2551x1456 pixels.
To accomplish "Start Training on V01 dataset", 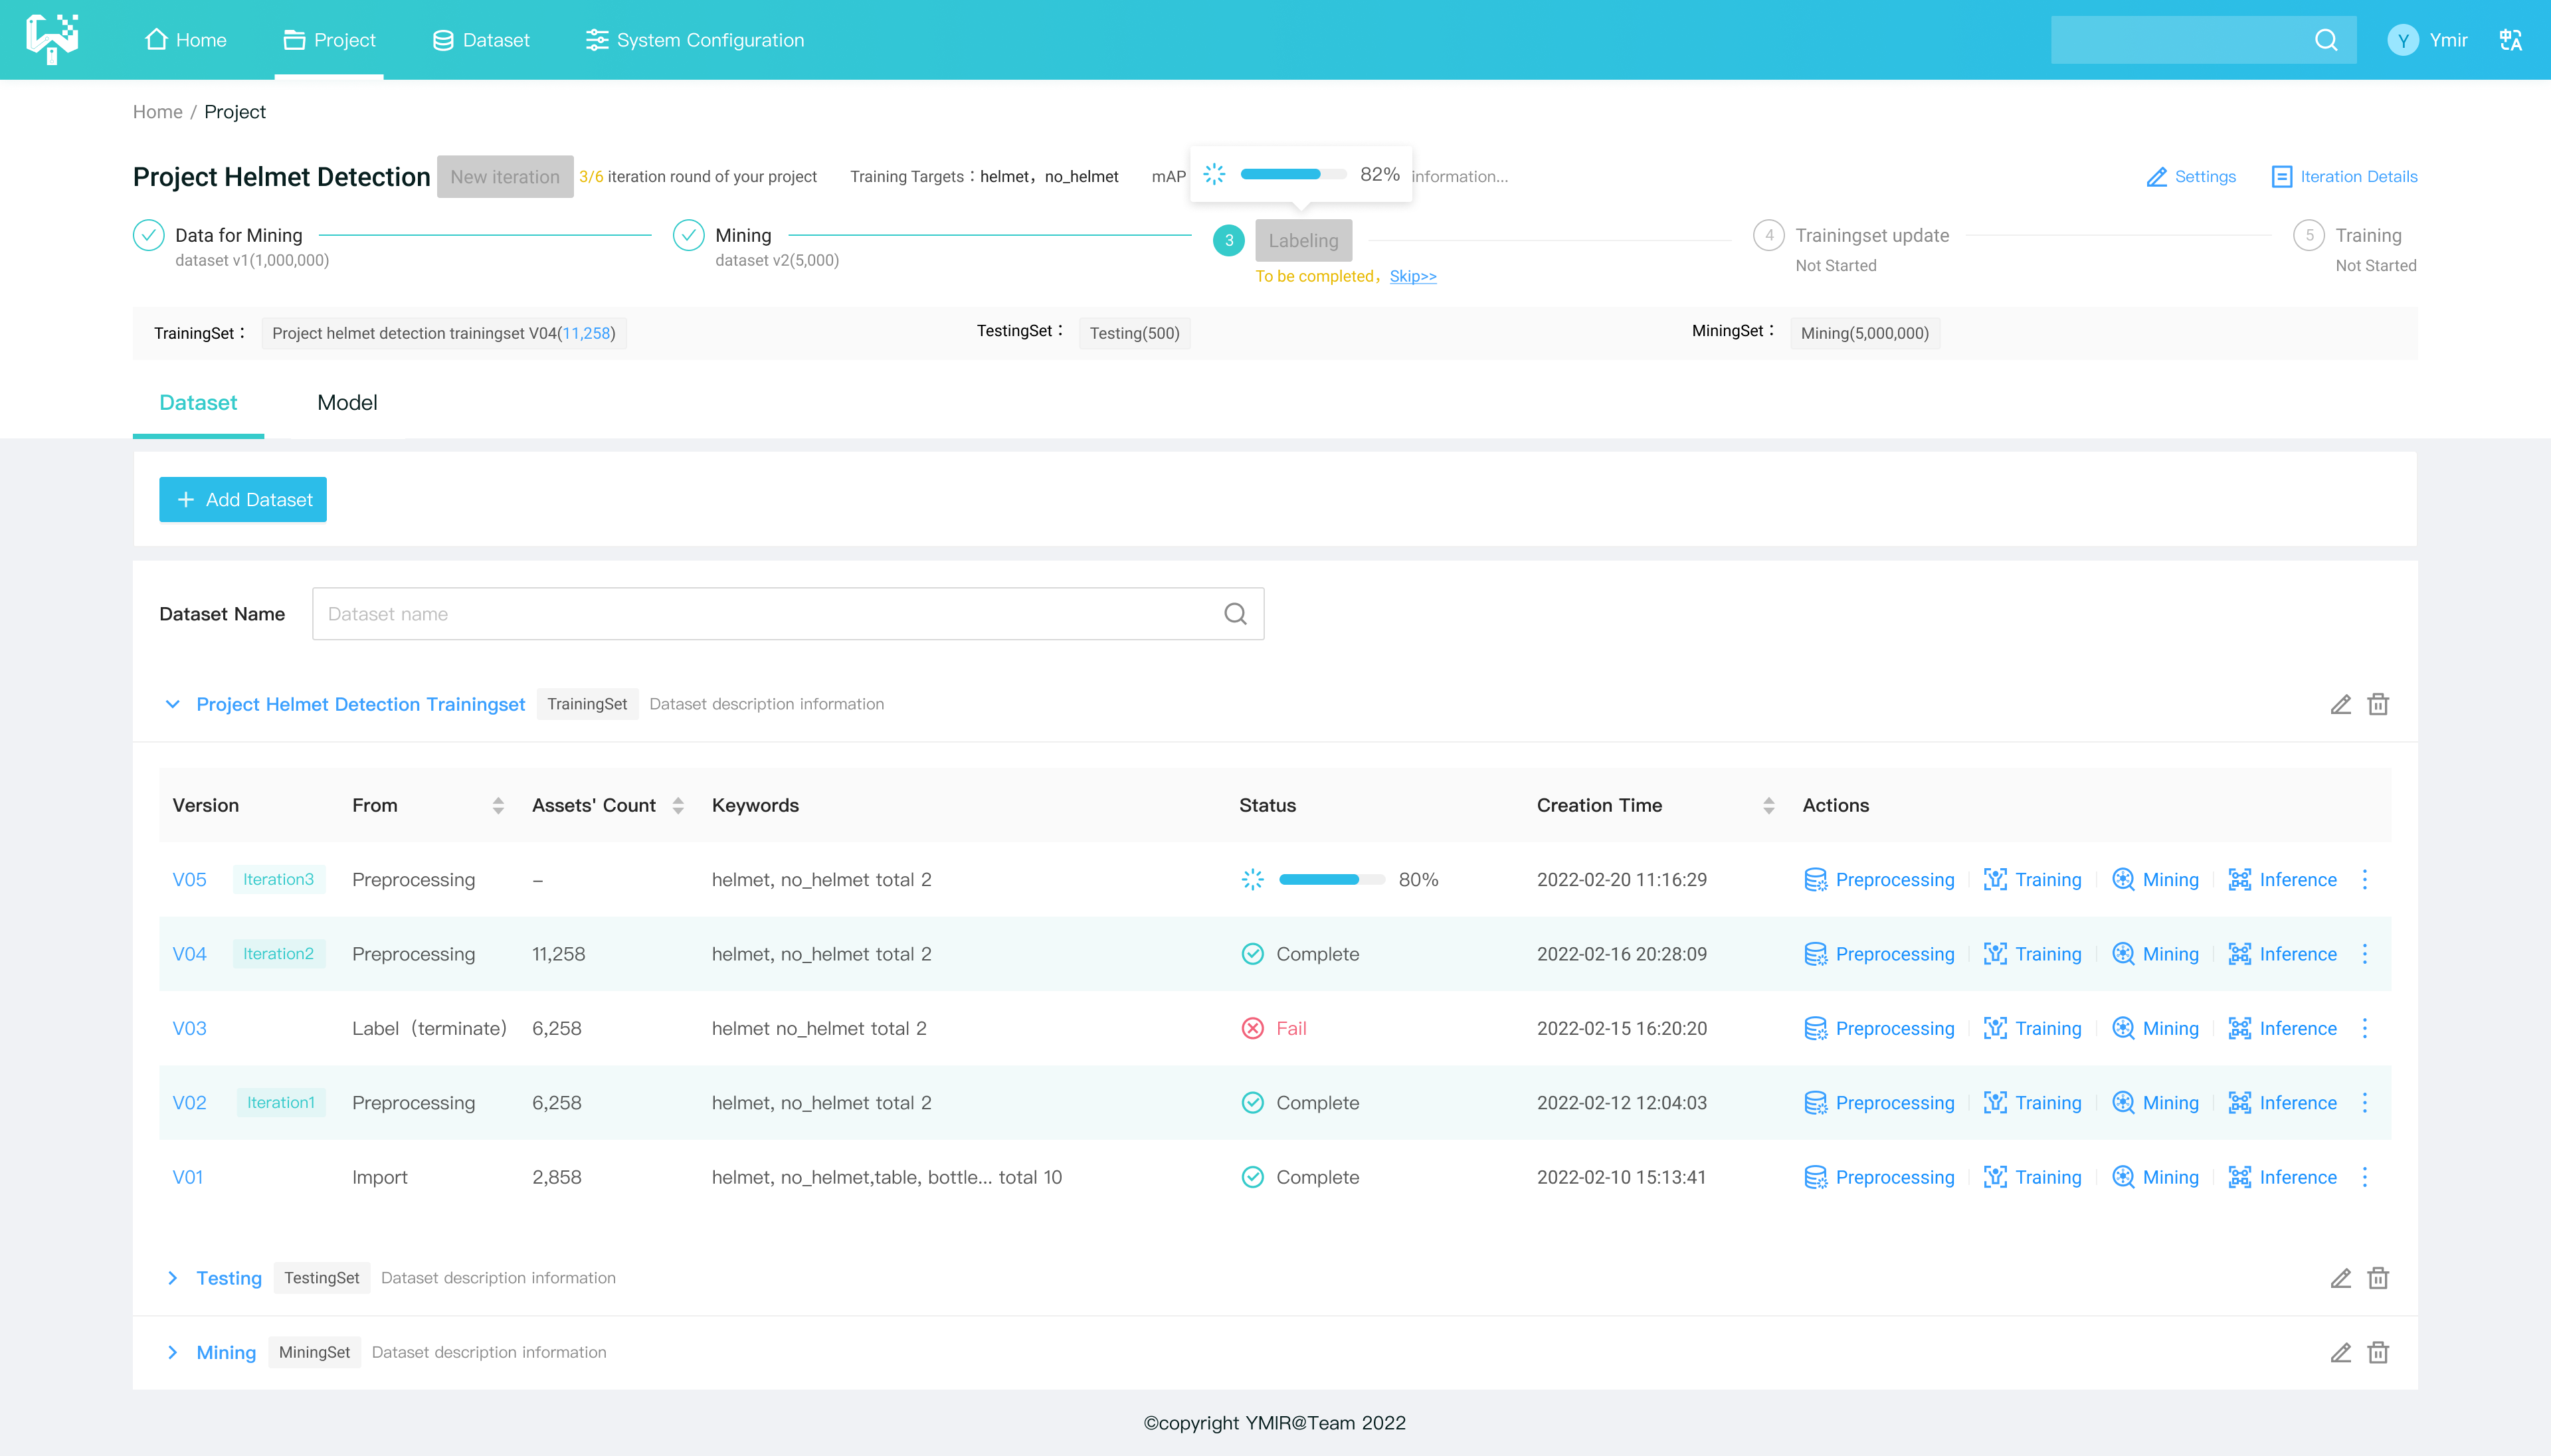I will pos(2032,1177).
